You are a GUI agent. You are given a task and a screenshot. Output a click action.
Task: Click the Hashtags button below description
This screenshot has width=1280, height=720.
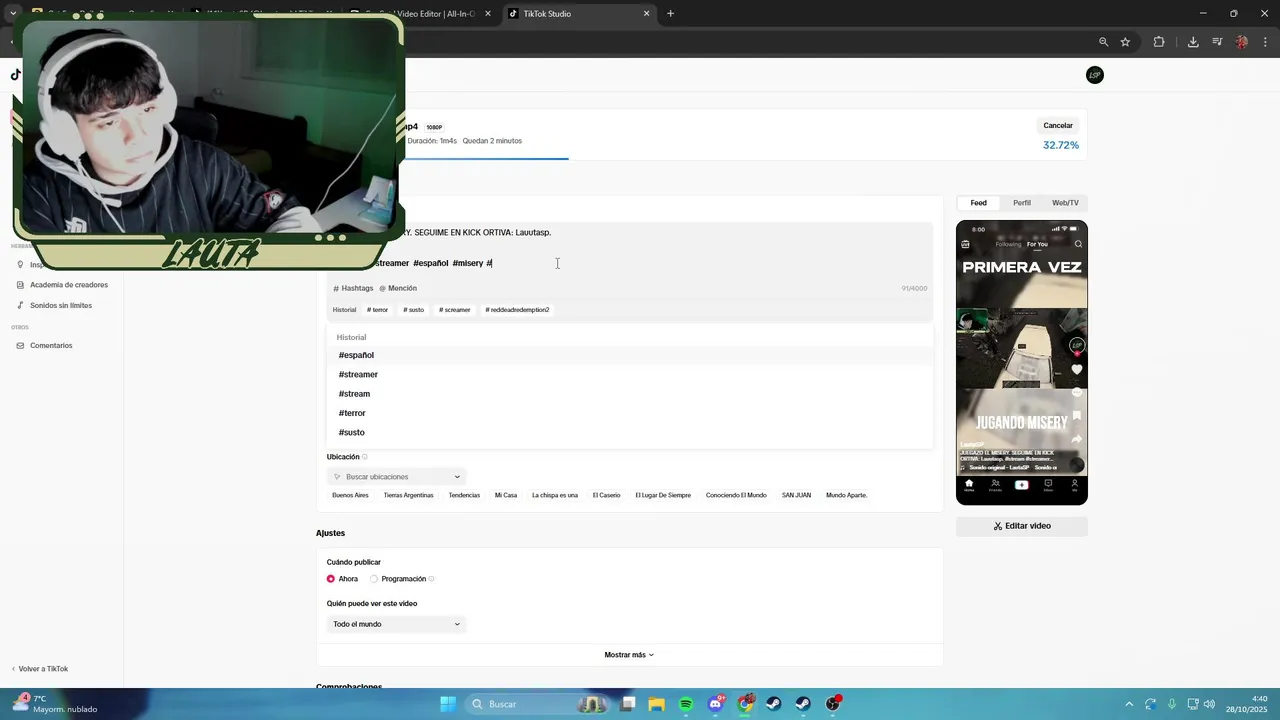(353, 288)
